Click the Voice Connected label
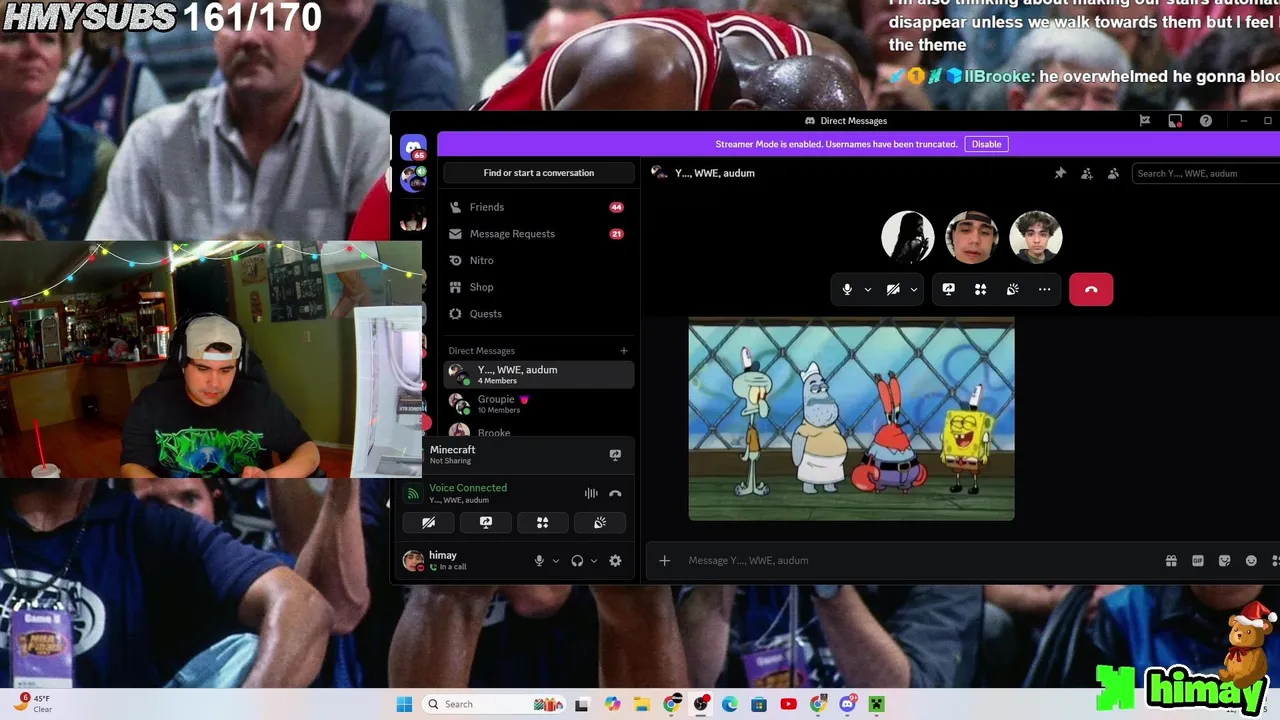Screen dimensions: 1280x720 [468, 488]
